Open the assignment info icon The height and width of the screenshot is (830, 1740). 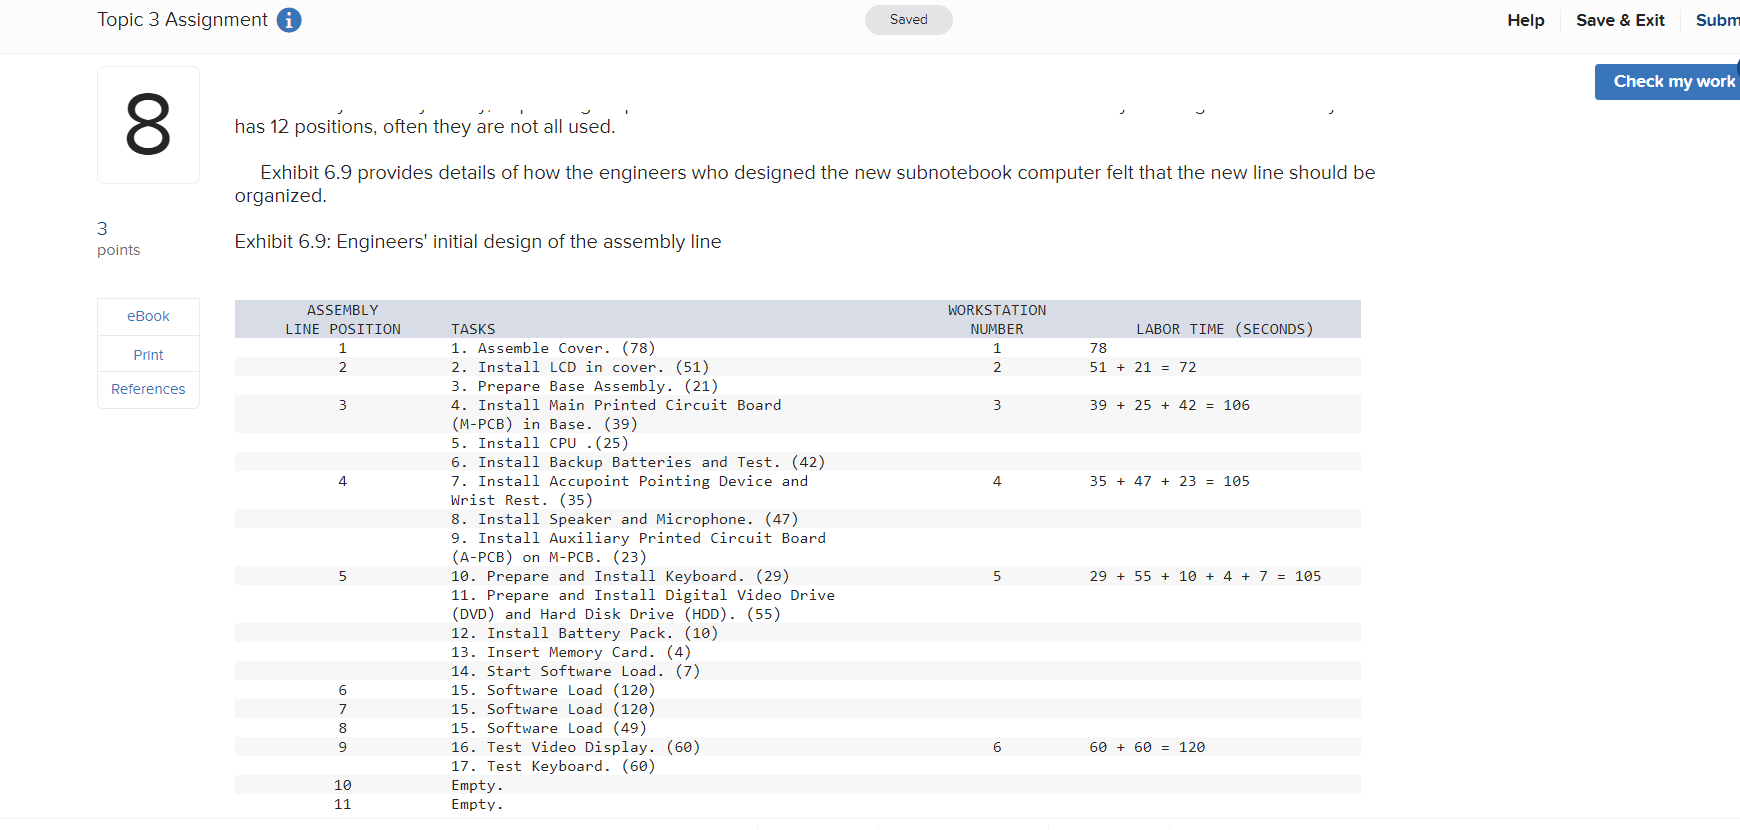click(x=289, y=20)
